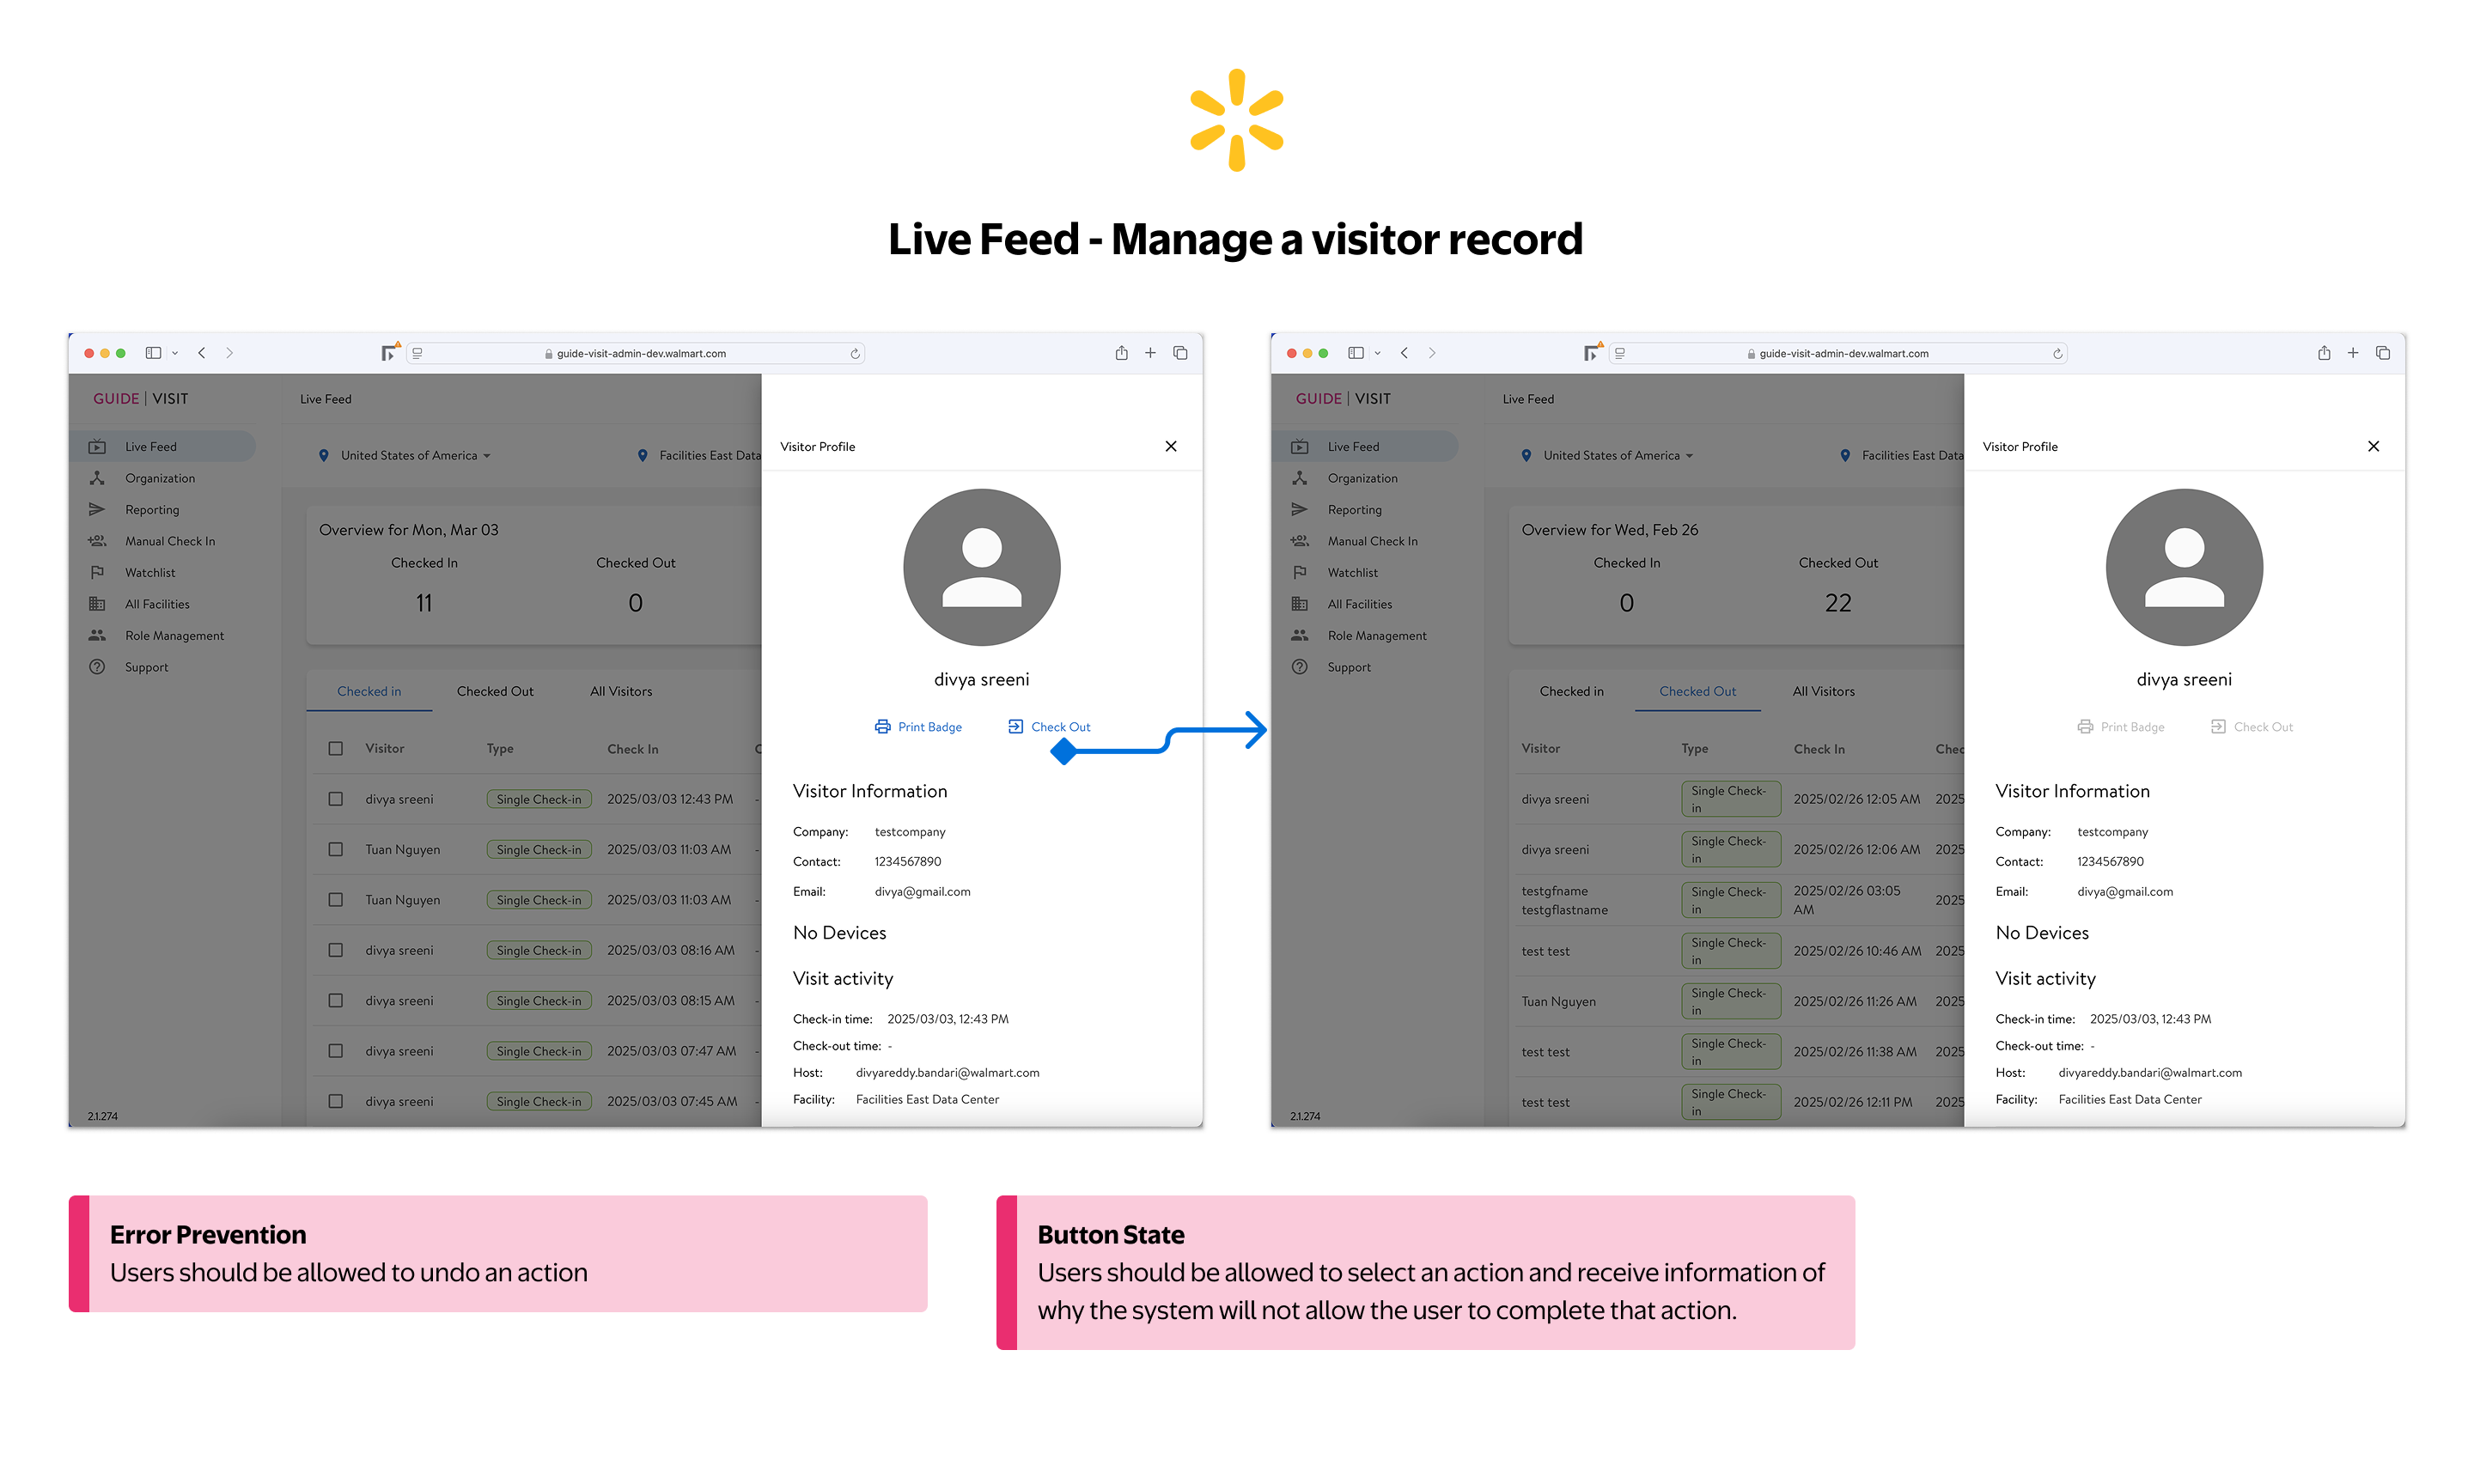Click disabled Check Out in right profile
The height and width of the screenshot is (1484, 2474).
[2252, 727]
